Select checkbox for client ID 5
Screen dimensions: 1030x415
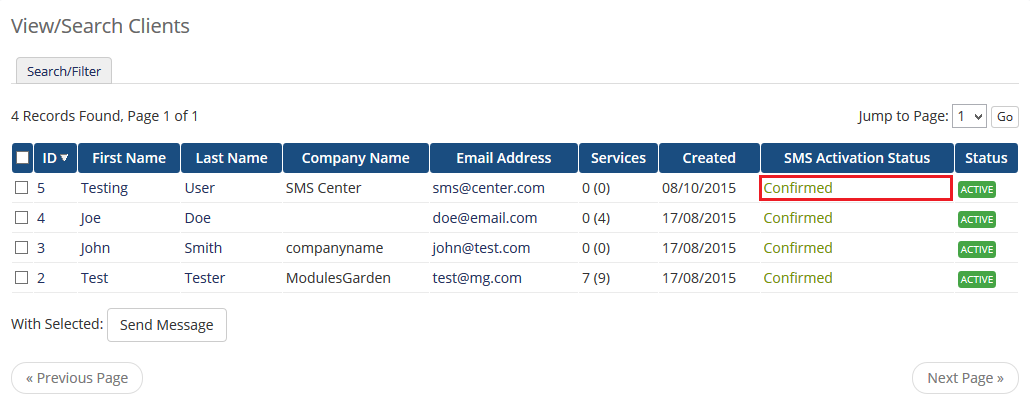pyautogui.click(x=22, y=188)
